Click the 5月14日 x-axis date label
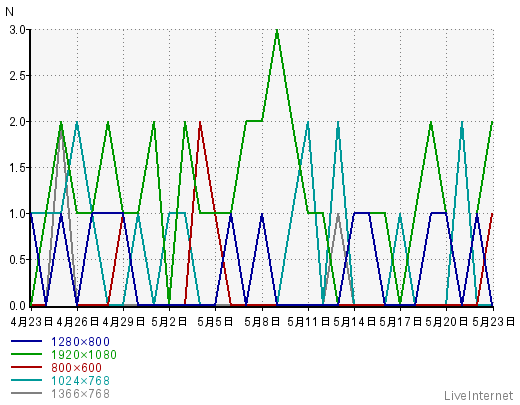Image resolution: width=520 pixels, height=405 pixels. (355, 322)
